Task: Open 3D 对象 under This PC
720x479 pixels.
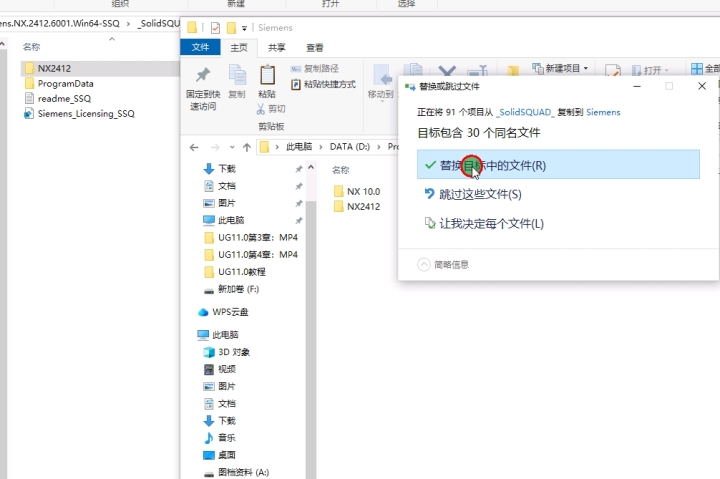Action: (227, 352)
